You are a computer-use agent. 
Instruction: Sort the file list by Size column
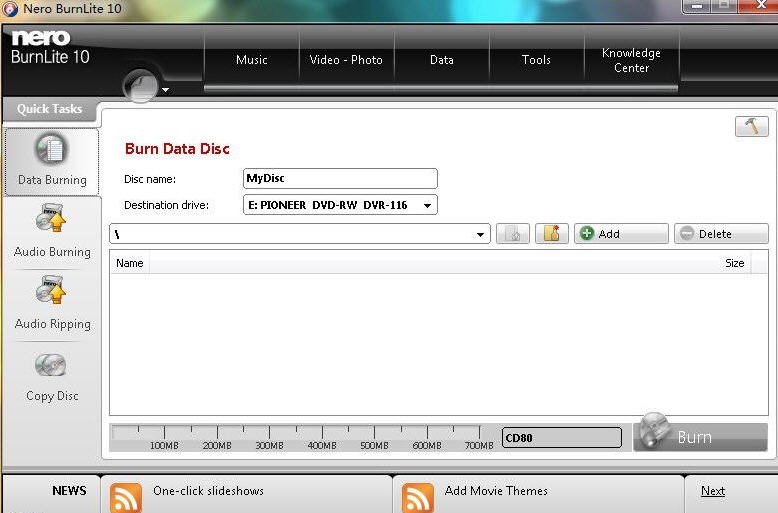coord(734,263)
